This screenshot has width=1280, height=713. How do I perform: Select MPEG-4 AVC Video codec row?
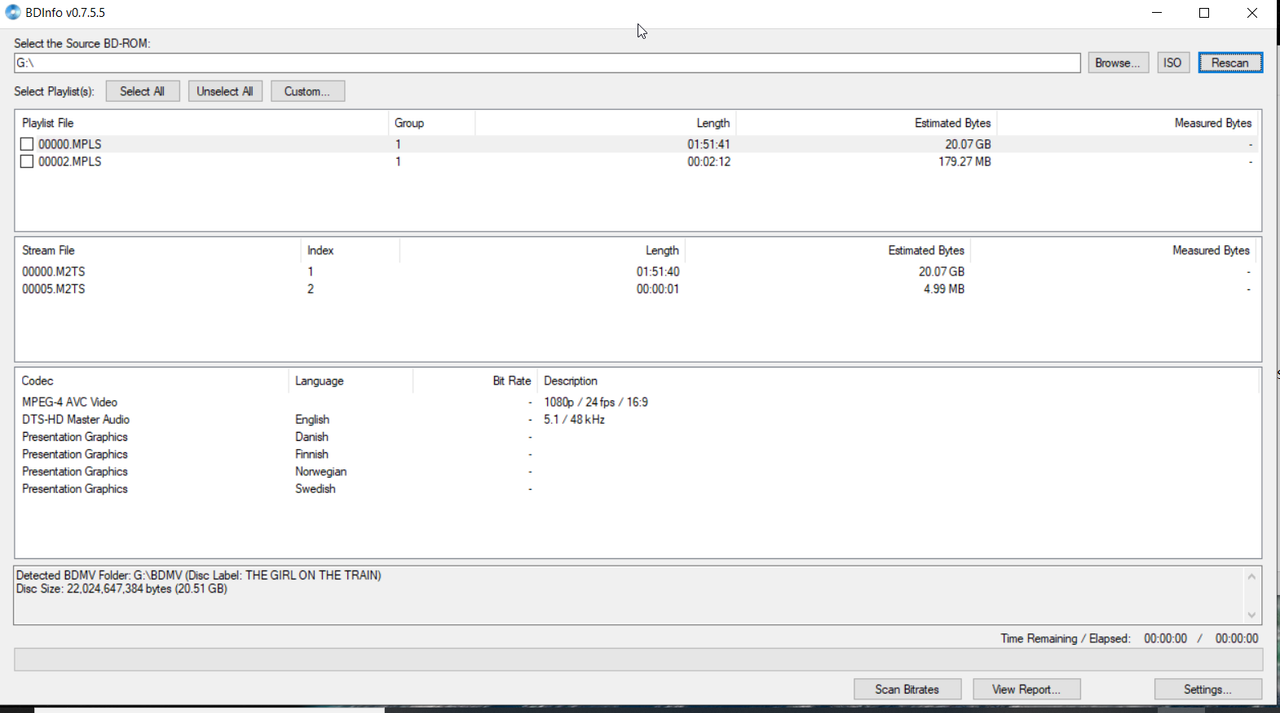(637, 402)
